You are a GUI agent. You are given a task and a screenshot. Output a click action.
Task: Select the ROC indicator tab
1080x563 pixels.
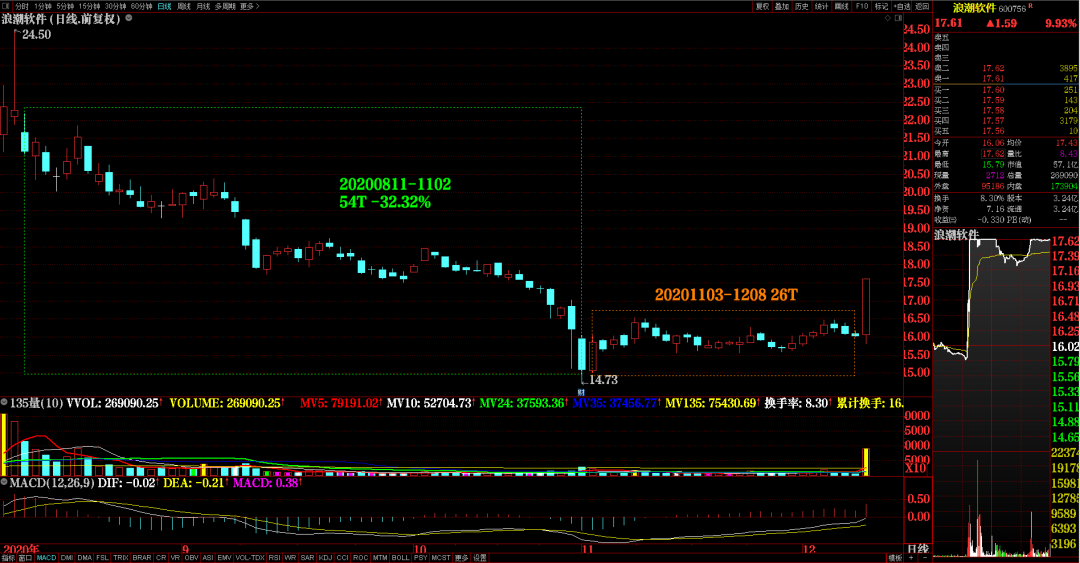pos(360,557)
